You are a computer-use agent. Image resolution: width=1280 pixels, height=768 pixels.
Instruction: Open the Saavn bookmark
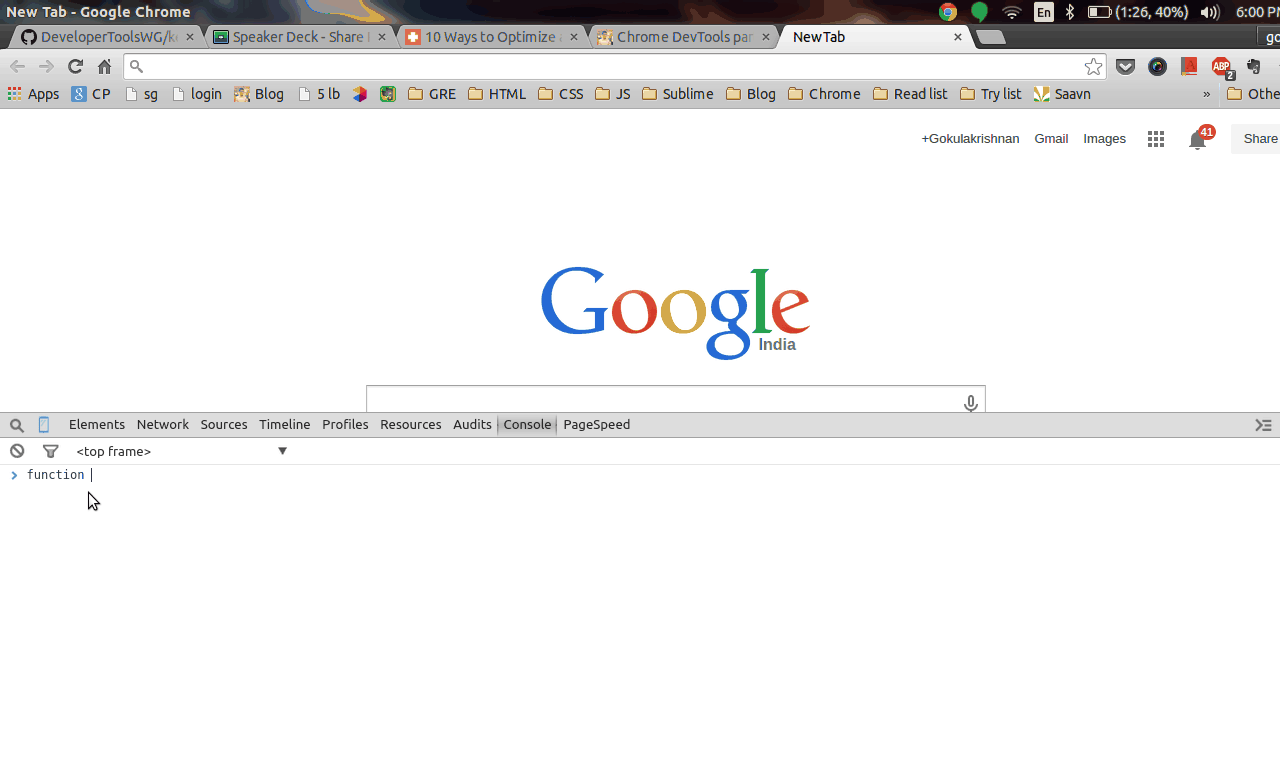click(x=1062, y=94)
